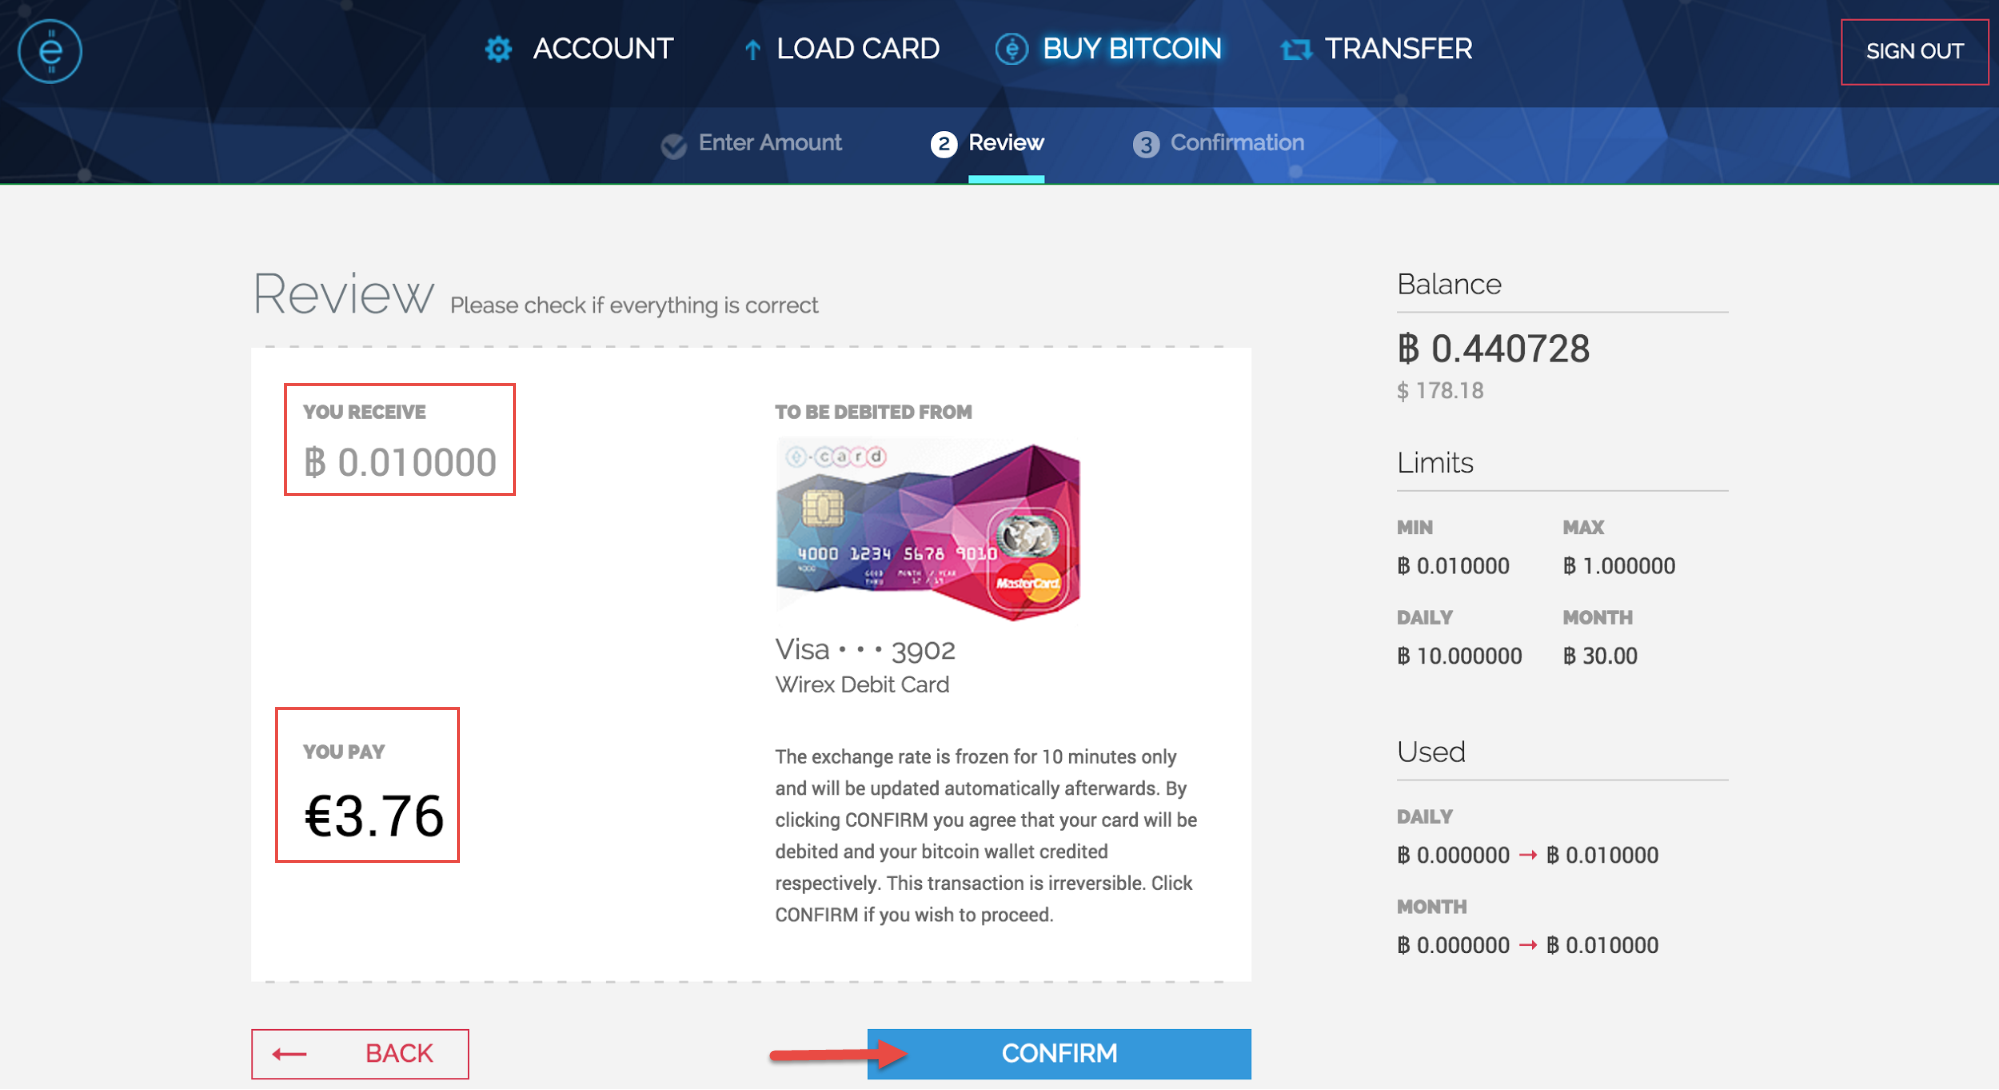Click the Wirex debit card image

click(x=928, y=532)
